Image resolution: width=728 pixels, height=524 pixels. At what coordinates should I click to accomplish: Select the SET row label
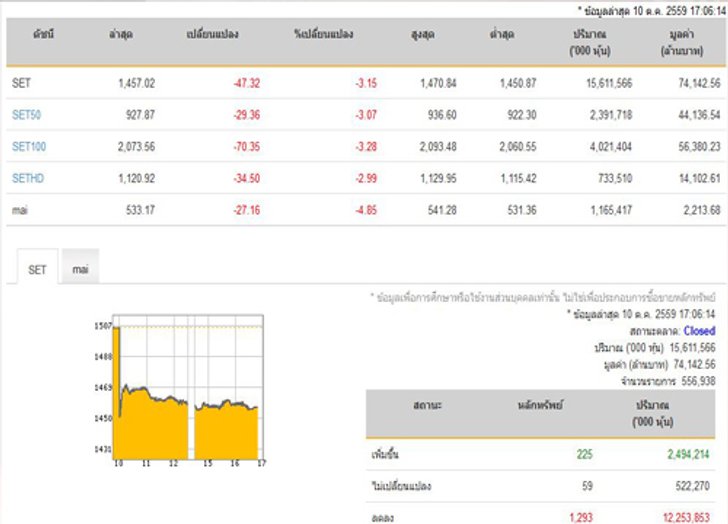(x=21, y=83)
